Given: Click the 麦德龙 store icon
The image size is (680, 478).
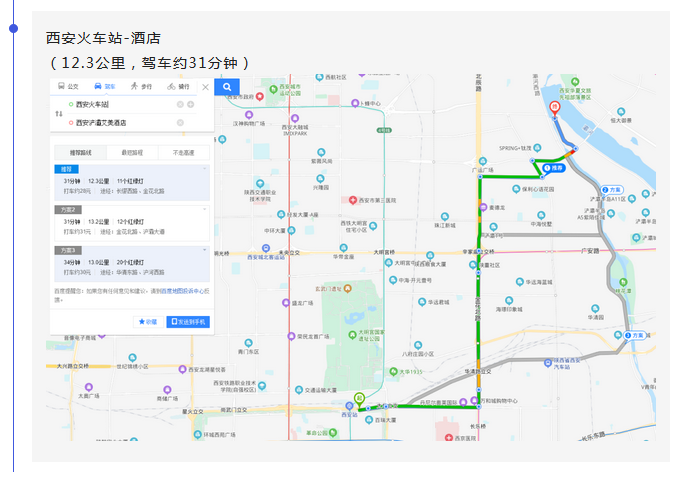Looking at the screenshot, I should click(483, 207).
